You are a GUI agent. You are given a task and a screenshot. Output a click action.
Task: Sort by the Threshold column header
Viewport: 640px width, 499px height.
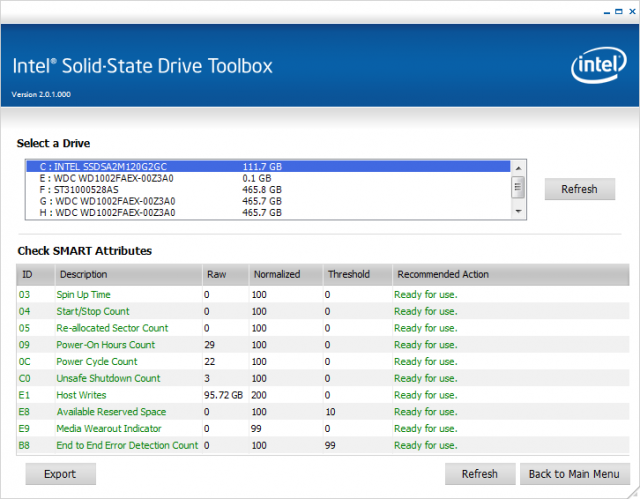pos(358,275)
